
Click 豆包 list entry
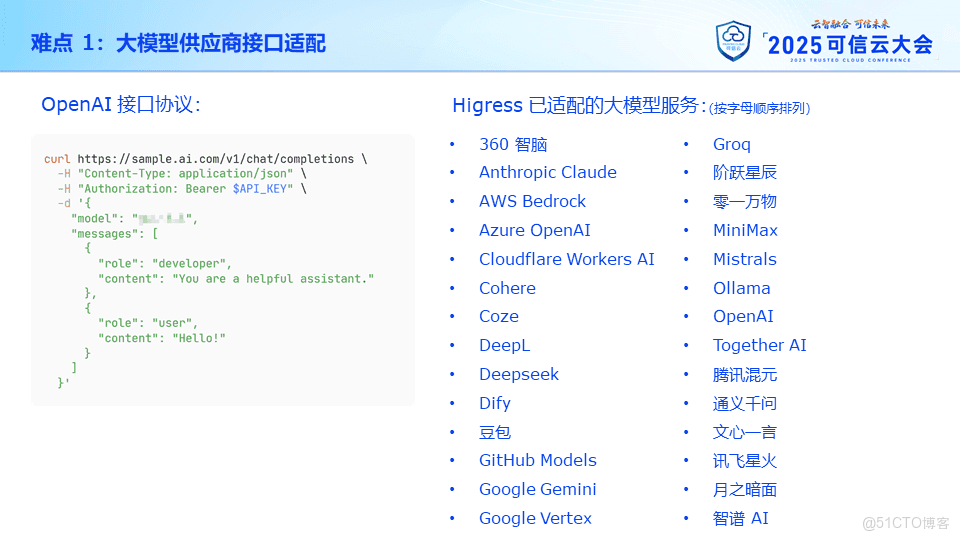[x=495, y=432]
